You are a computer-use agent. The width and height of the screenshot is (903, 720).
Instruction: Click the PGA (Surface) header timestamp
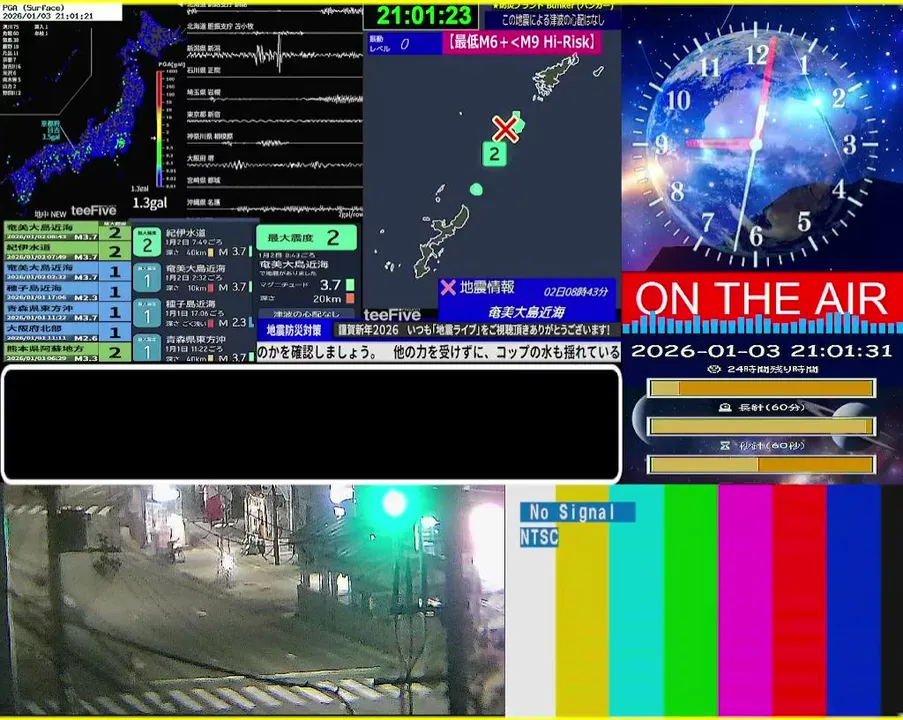coord(60,12)
